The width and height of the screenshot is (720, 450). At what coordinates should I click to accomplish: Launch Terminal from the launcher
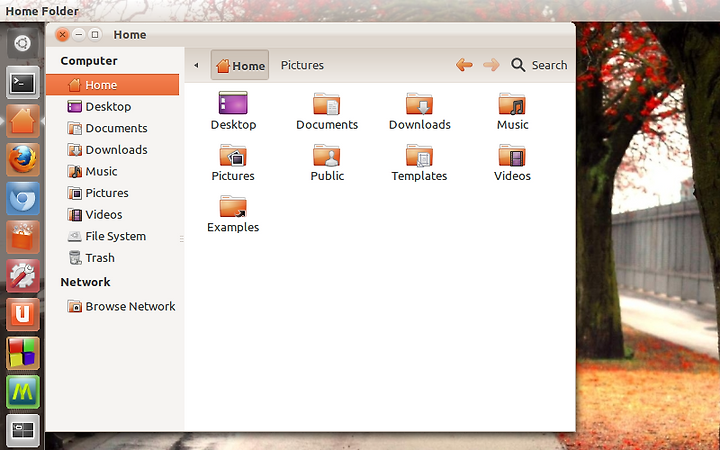click(22, 83)
